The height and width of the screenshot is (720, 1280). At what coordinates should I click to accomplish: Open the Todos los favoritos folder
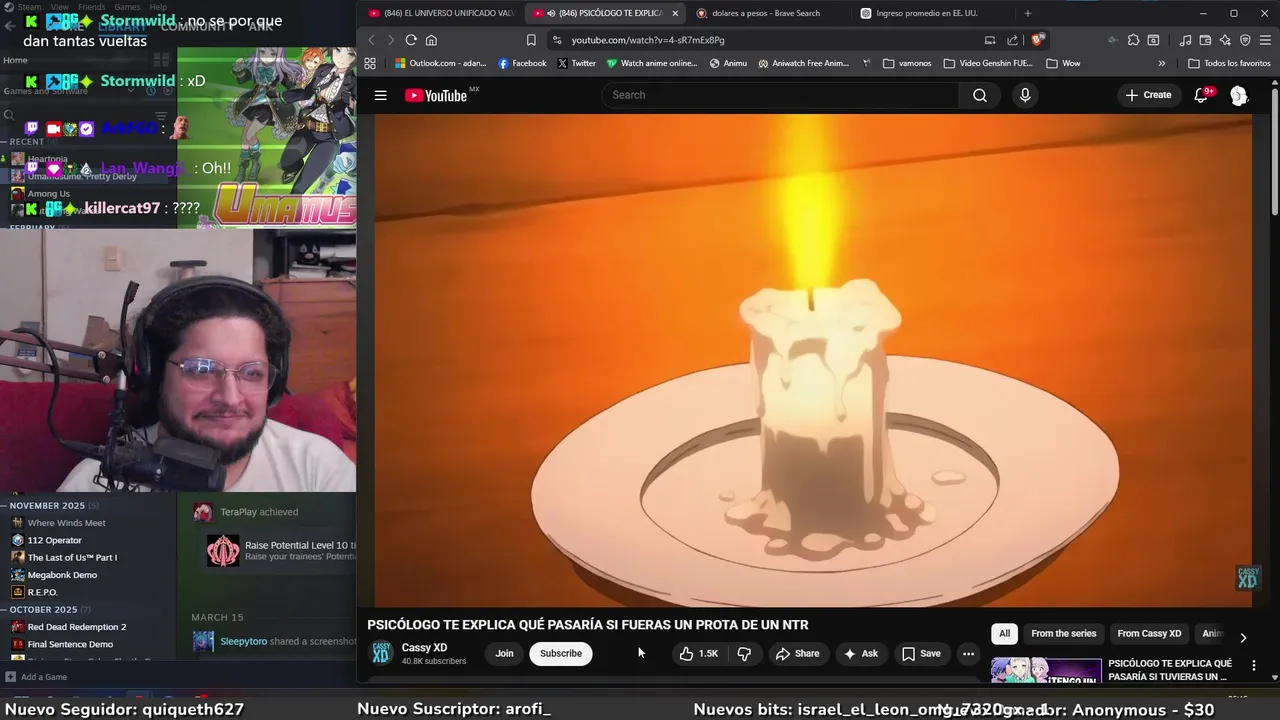click(x=1229, y=63)
